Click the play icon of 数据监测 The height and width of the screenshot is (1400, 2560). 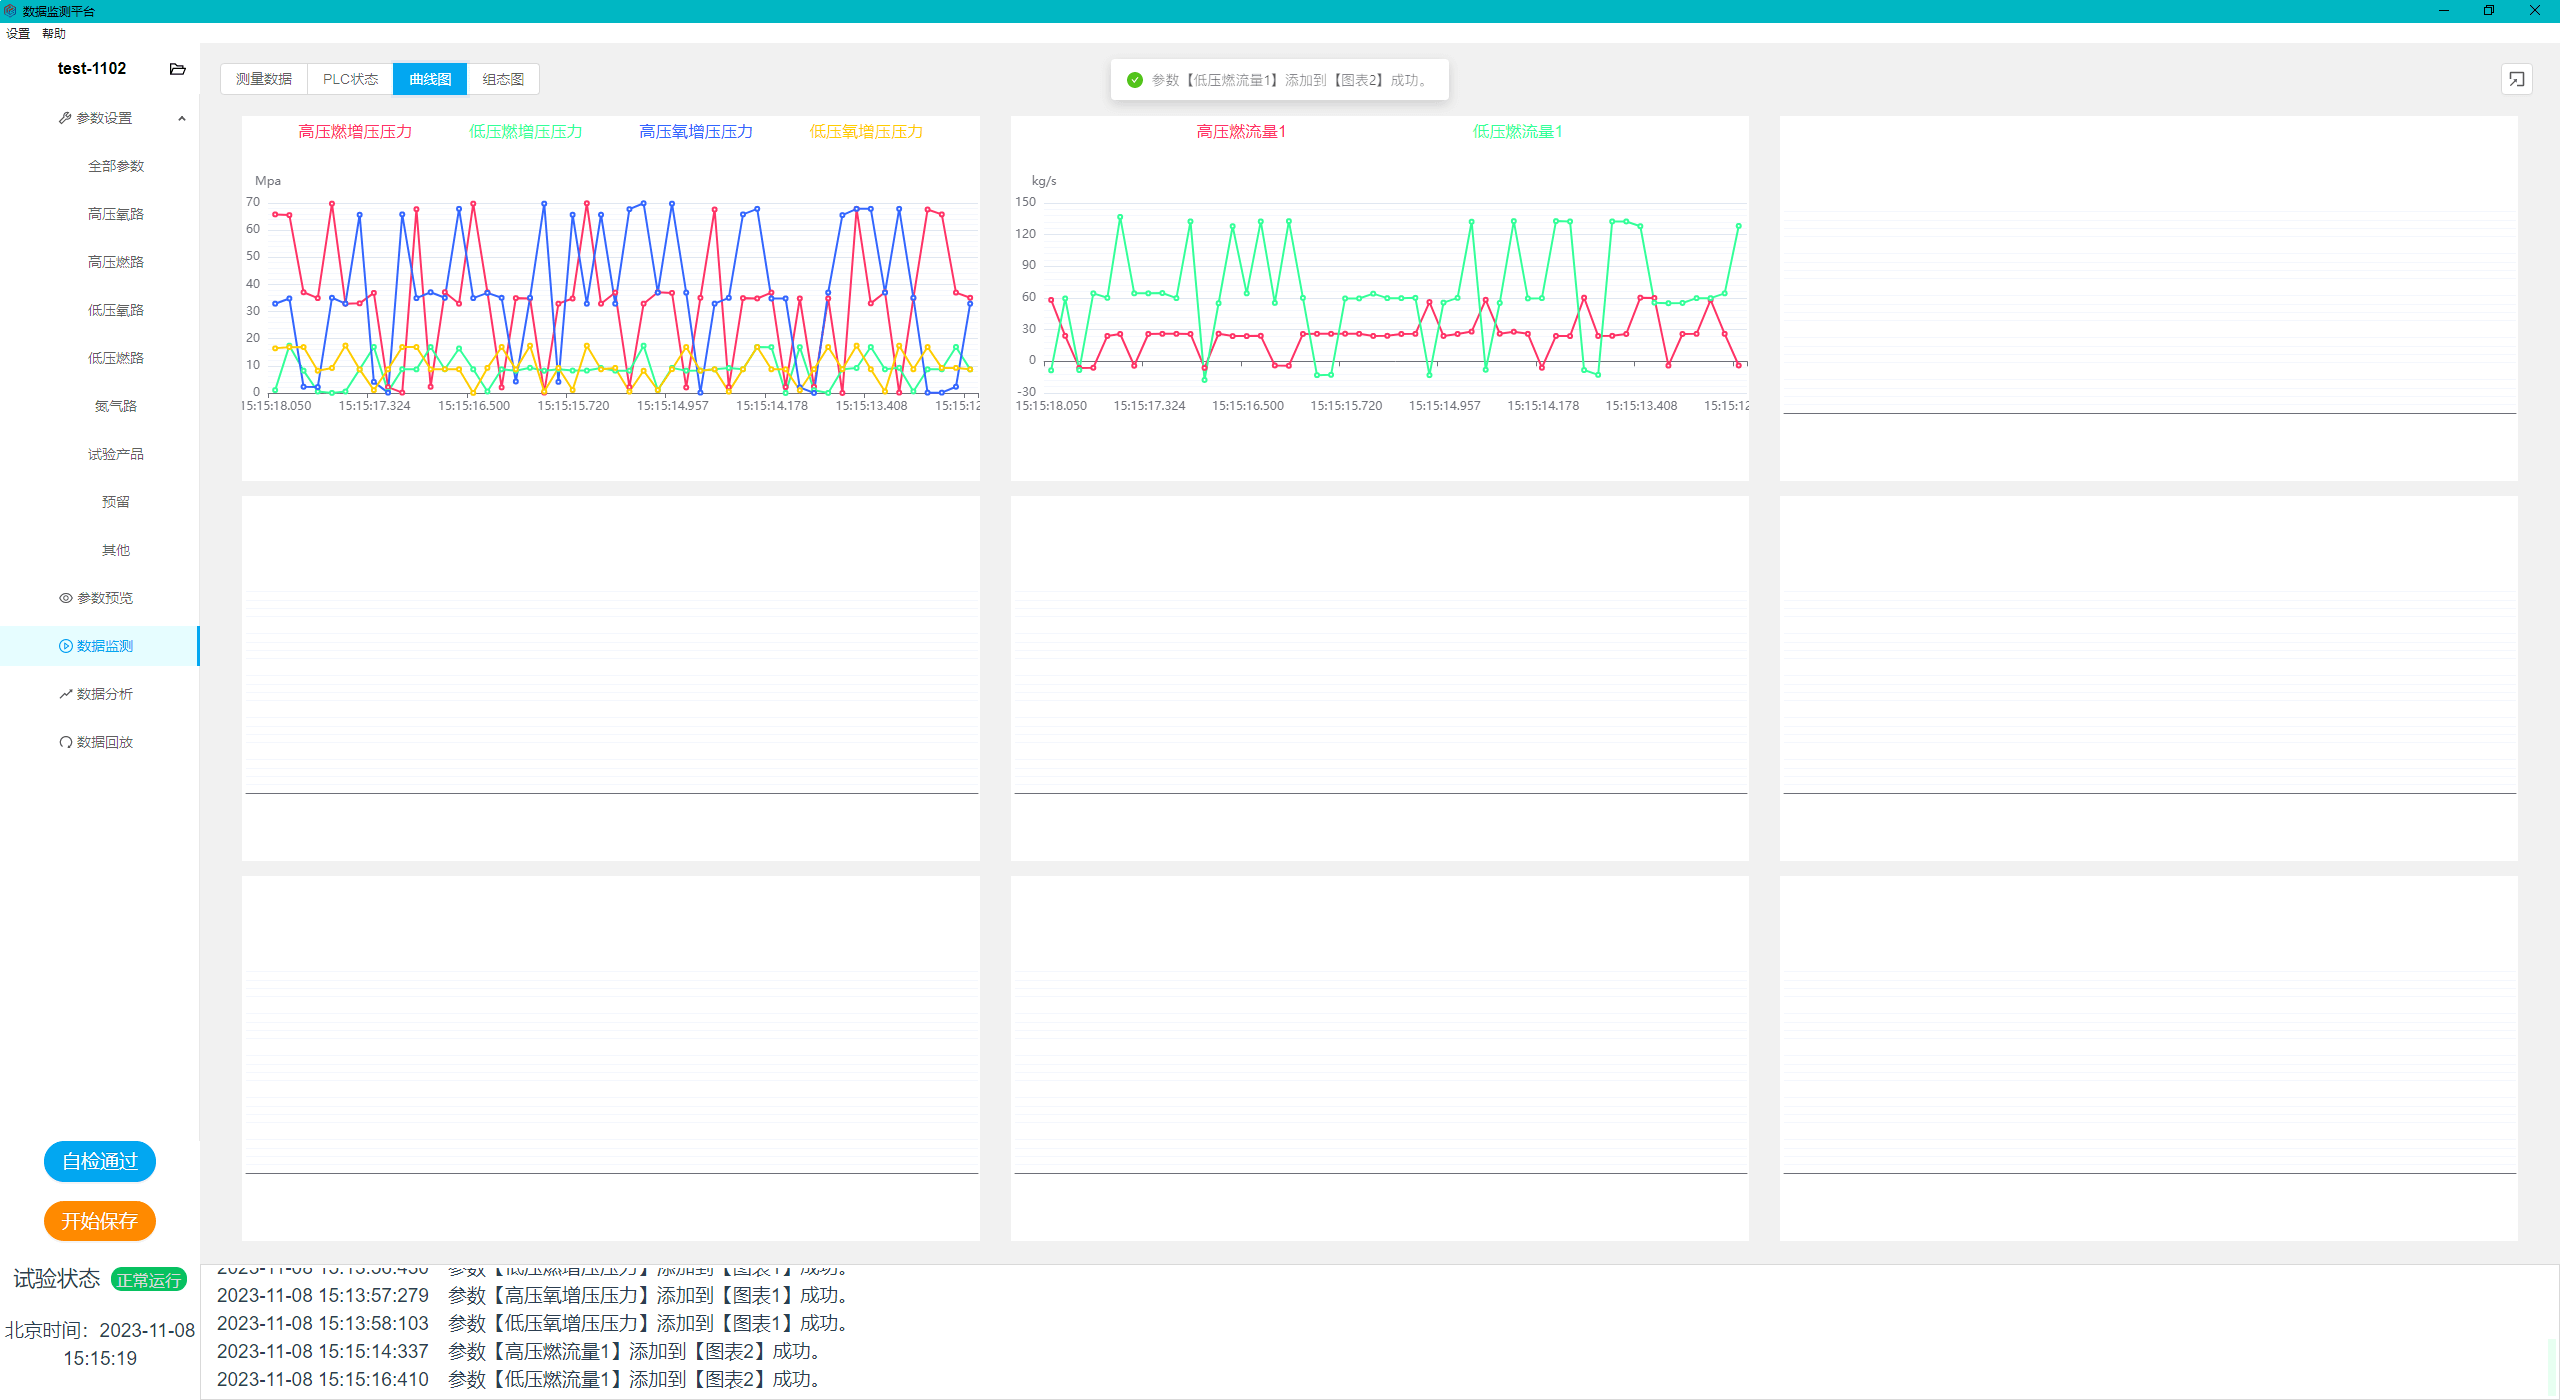tap(66, 646)
